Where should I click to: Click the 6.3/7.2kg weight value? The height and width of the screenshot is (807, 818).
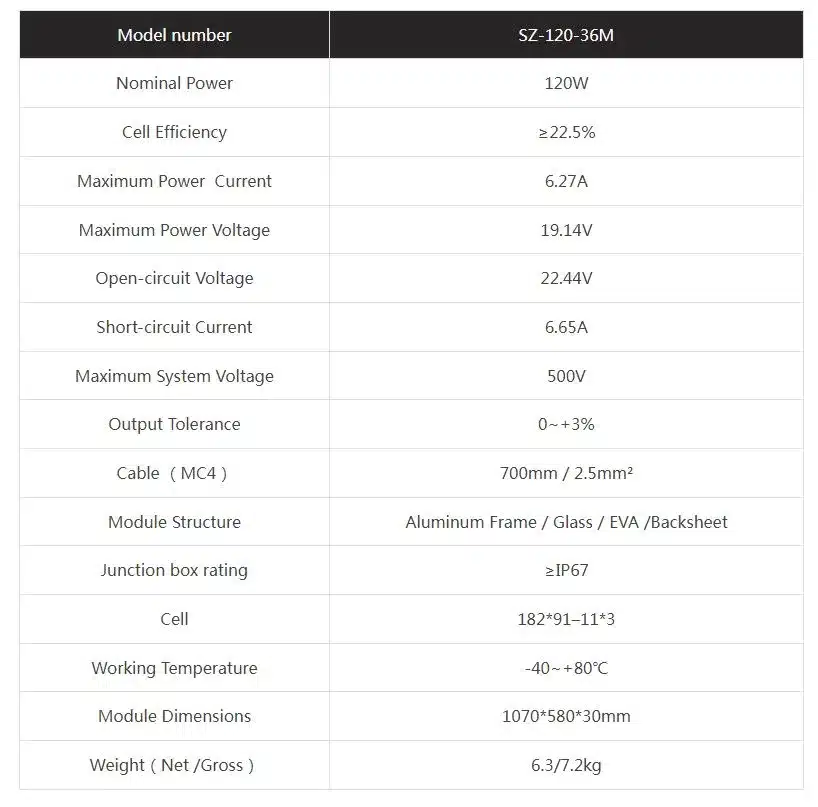(566, 766)
